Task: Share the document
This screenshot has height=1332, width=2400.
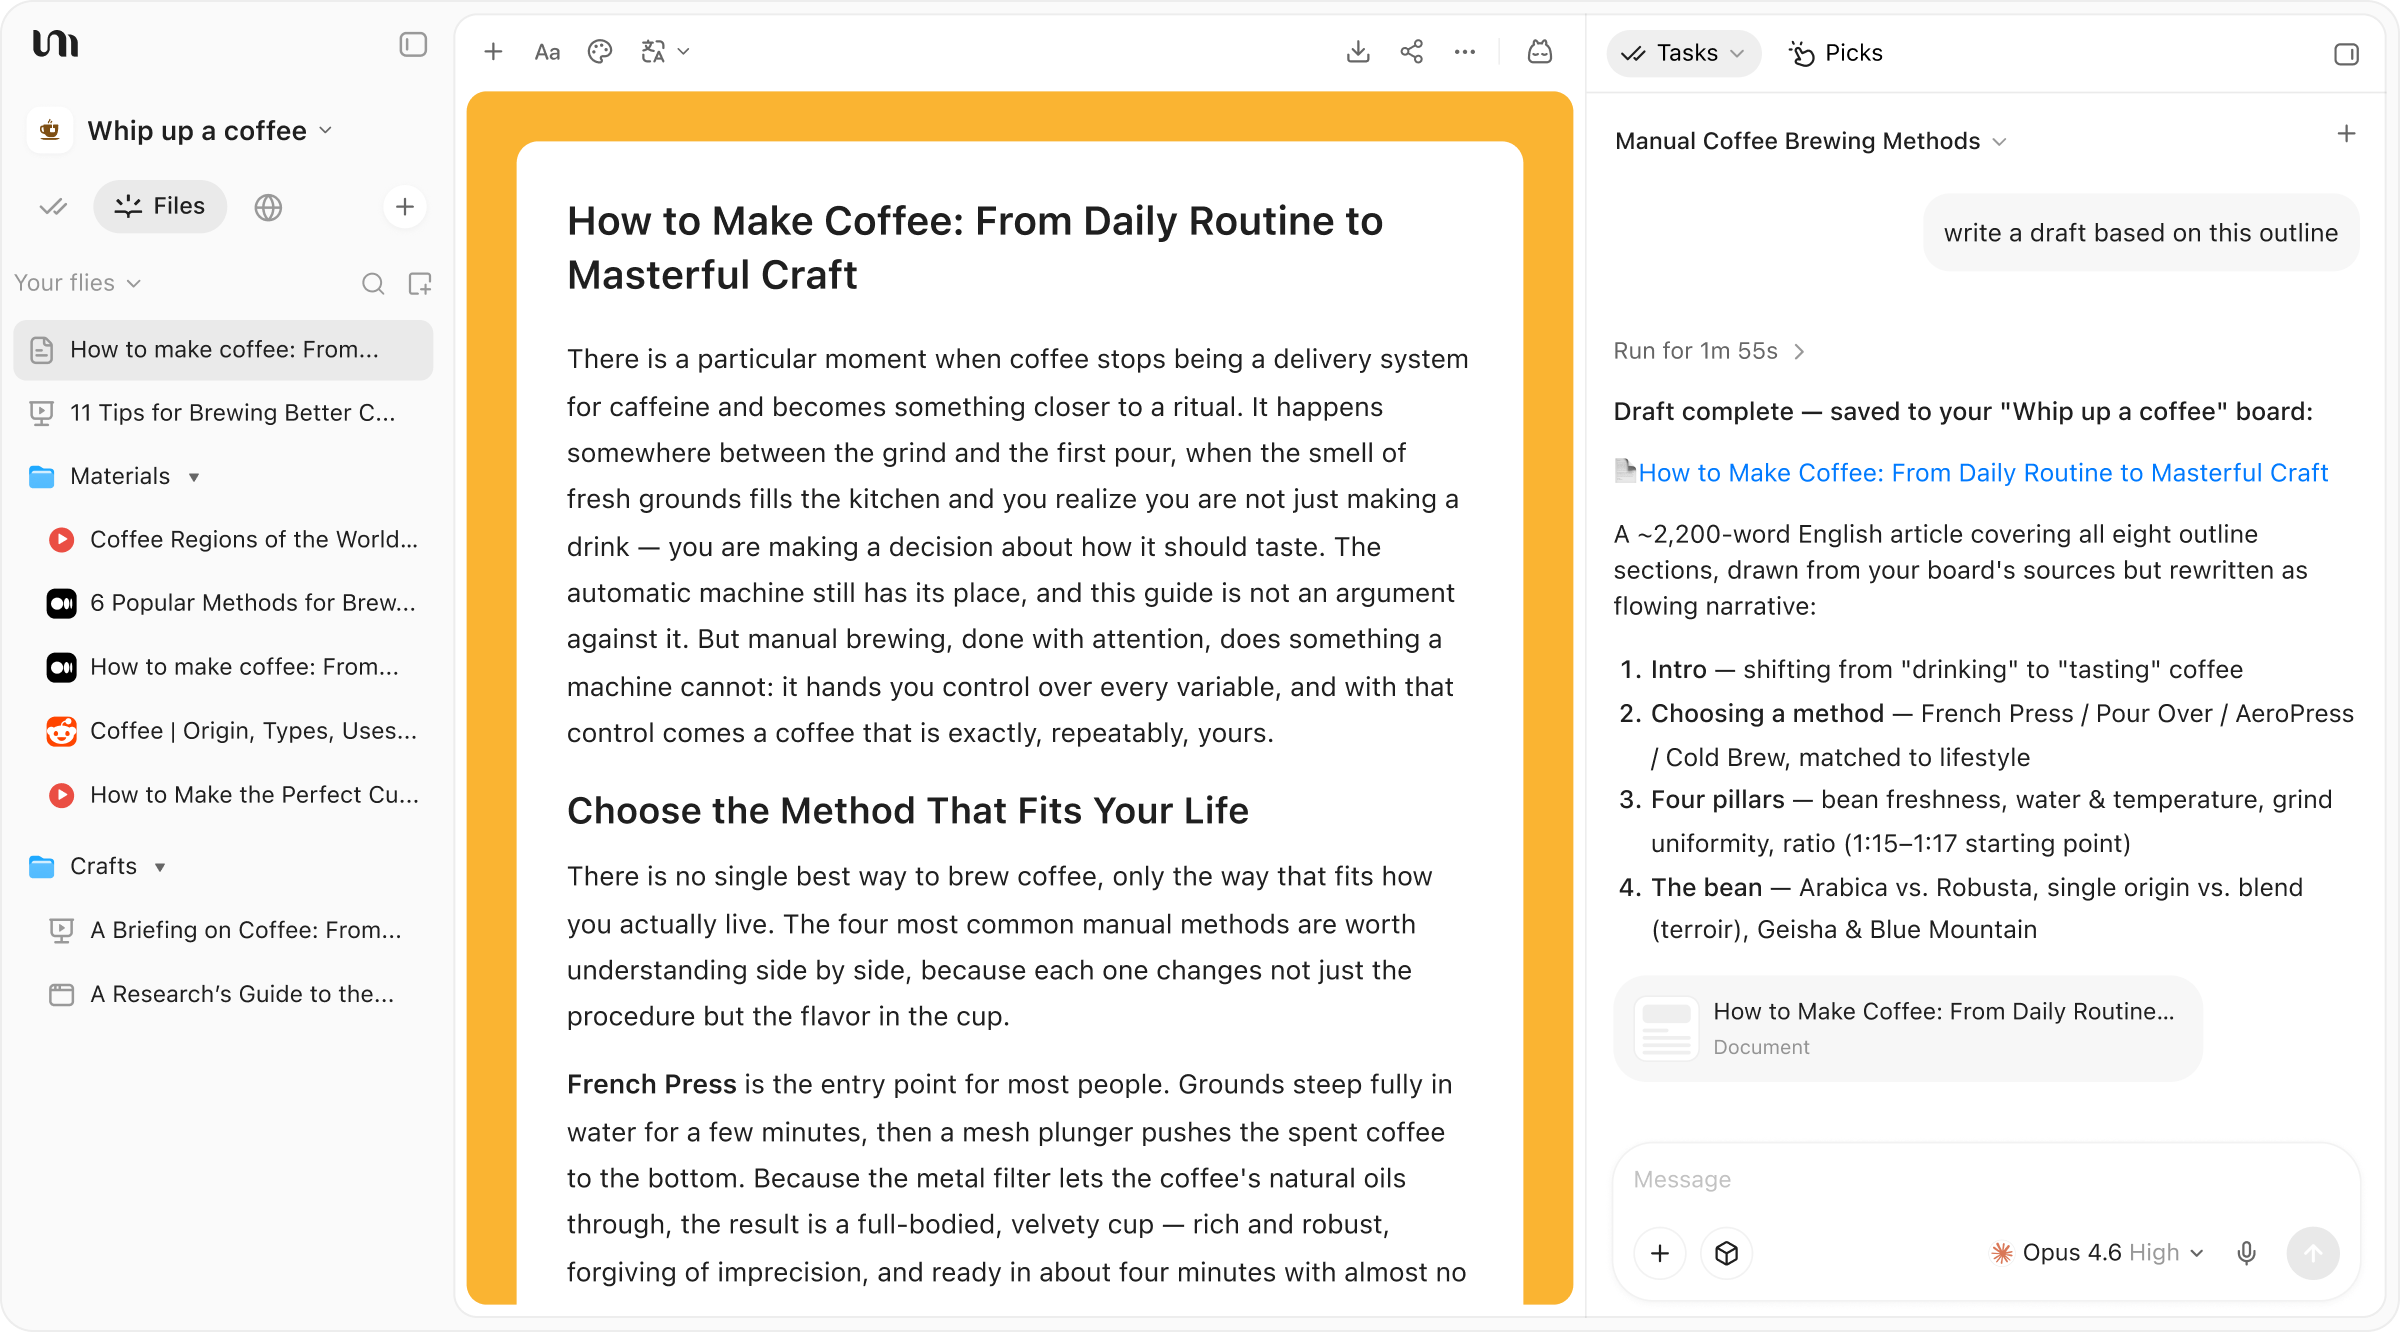Action: coord(1412,52)
